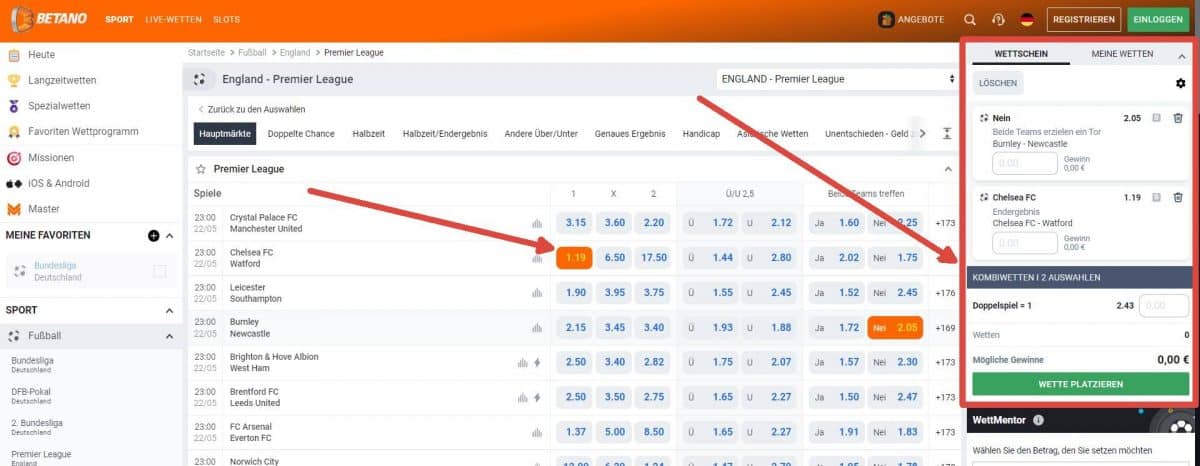Change language via the German flag icon
The width and height of the screenshot is (1200, 466).
(1027, 19)
